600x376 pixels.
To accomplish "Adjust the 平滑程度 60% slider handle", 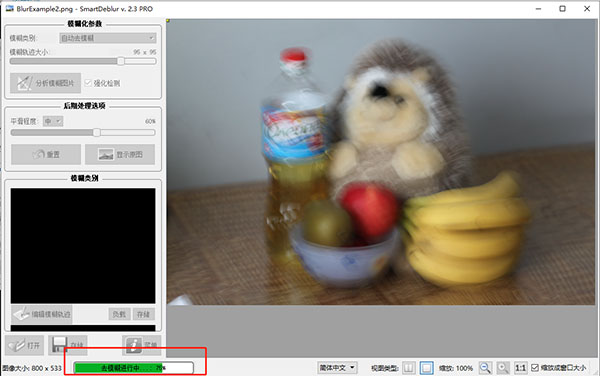I will pos(96,132).
